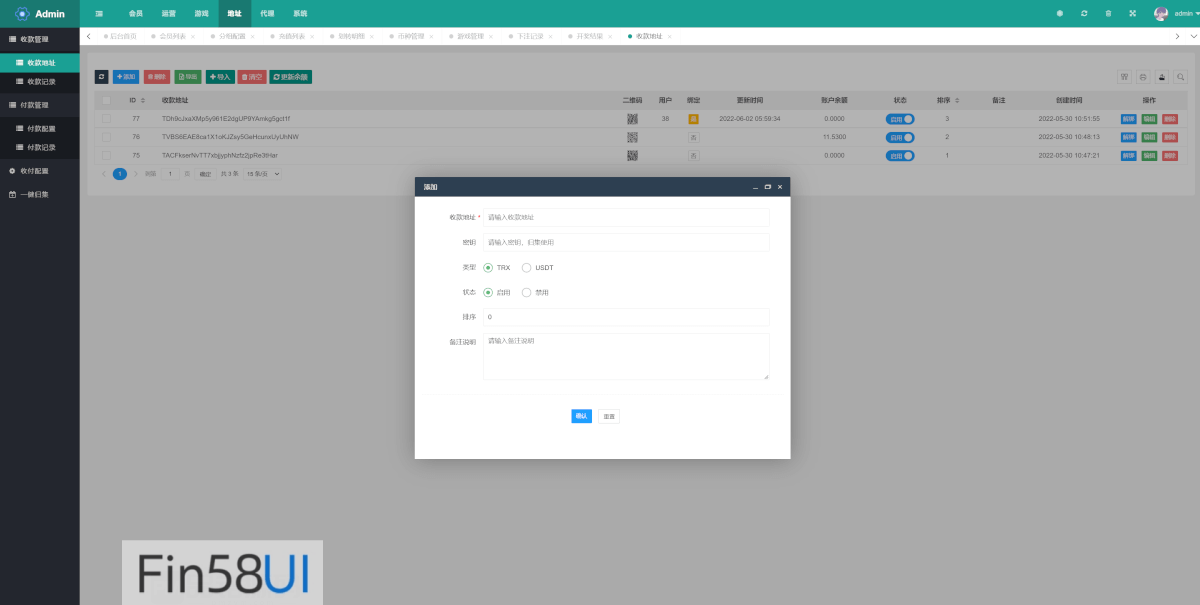
Task: Open the admin user dropdown
Action: pos(1174,14)
